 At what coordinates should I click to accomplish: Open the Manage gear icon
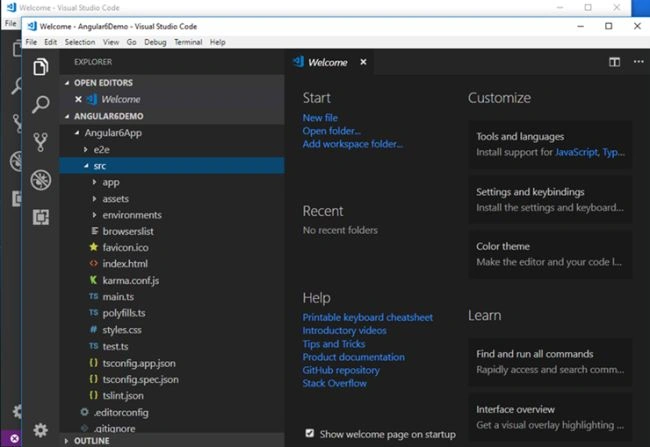pyautogui.click(x=41, y=430)
